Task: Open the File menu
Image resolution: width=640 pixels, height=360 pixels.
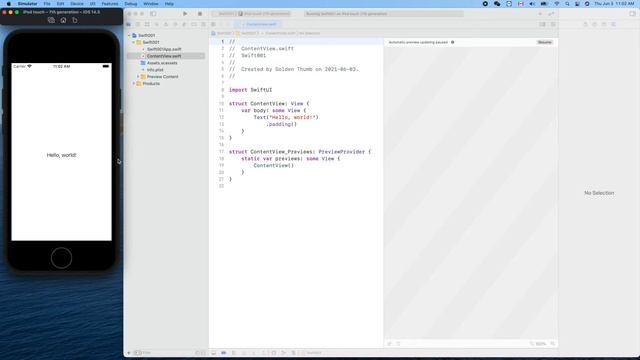Action: click(x=47, y=4)
